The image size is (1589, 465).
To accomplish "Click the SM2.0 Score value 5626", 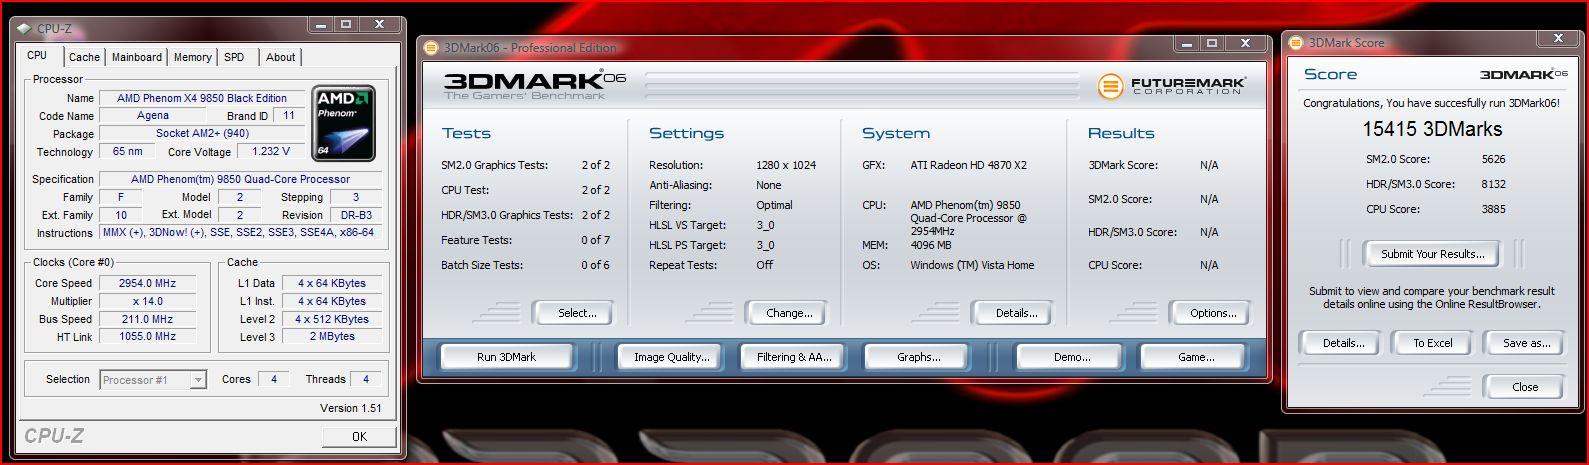I will pos(1494,159).
